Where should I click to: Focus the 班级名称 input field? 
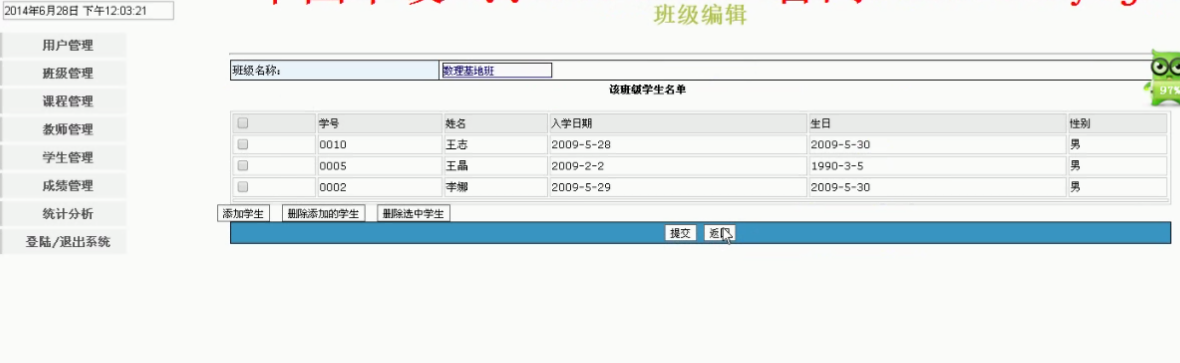496,71
